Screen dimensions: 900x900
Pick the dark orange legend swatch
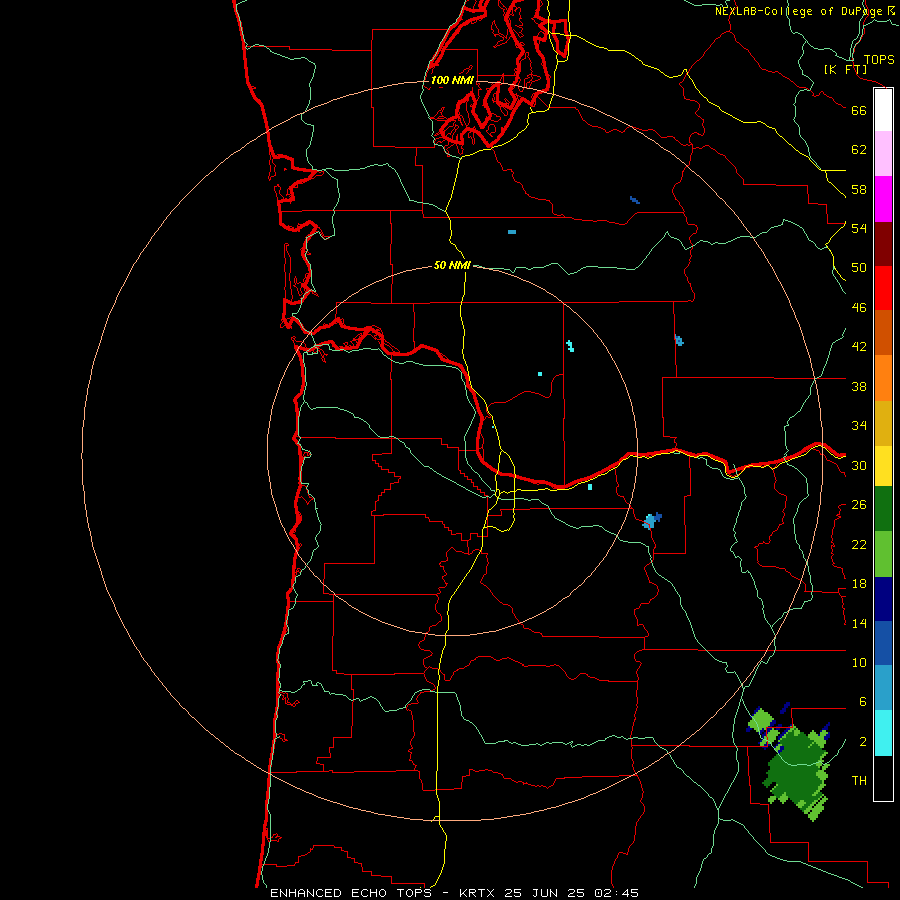[x=883, y=332]
